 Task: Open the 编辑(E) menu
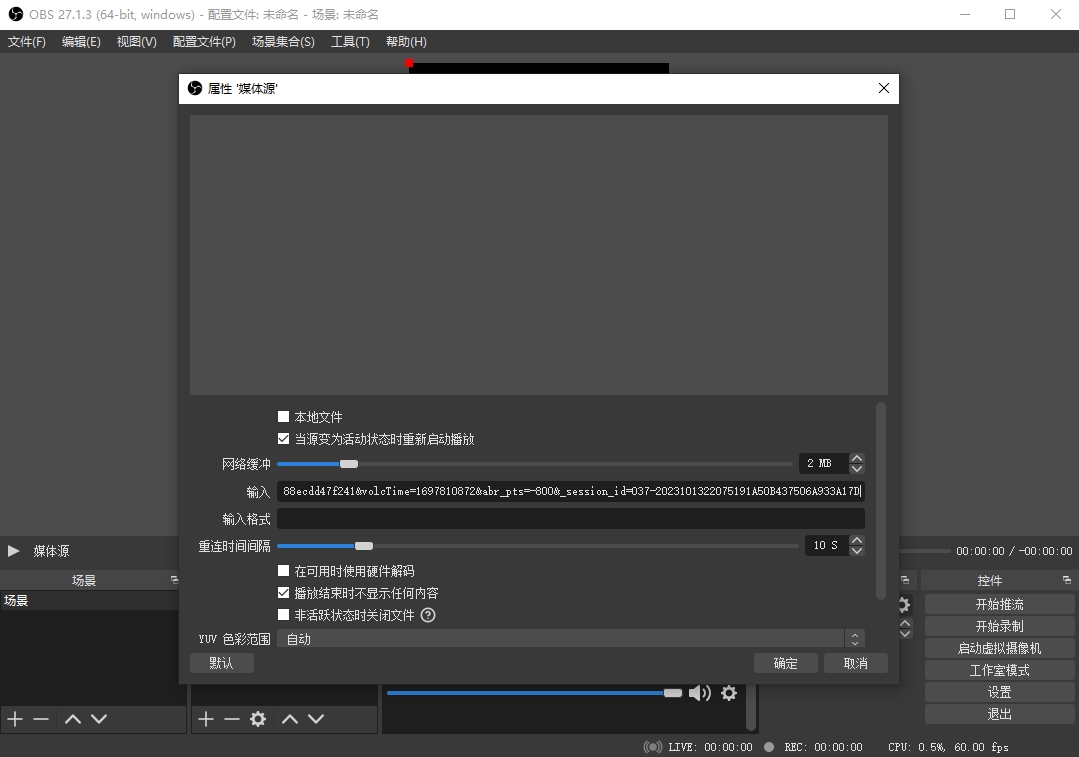point(81,42)
